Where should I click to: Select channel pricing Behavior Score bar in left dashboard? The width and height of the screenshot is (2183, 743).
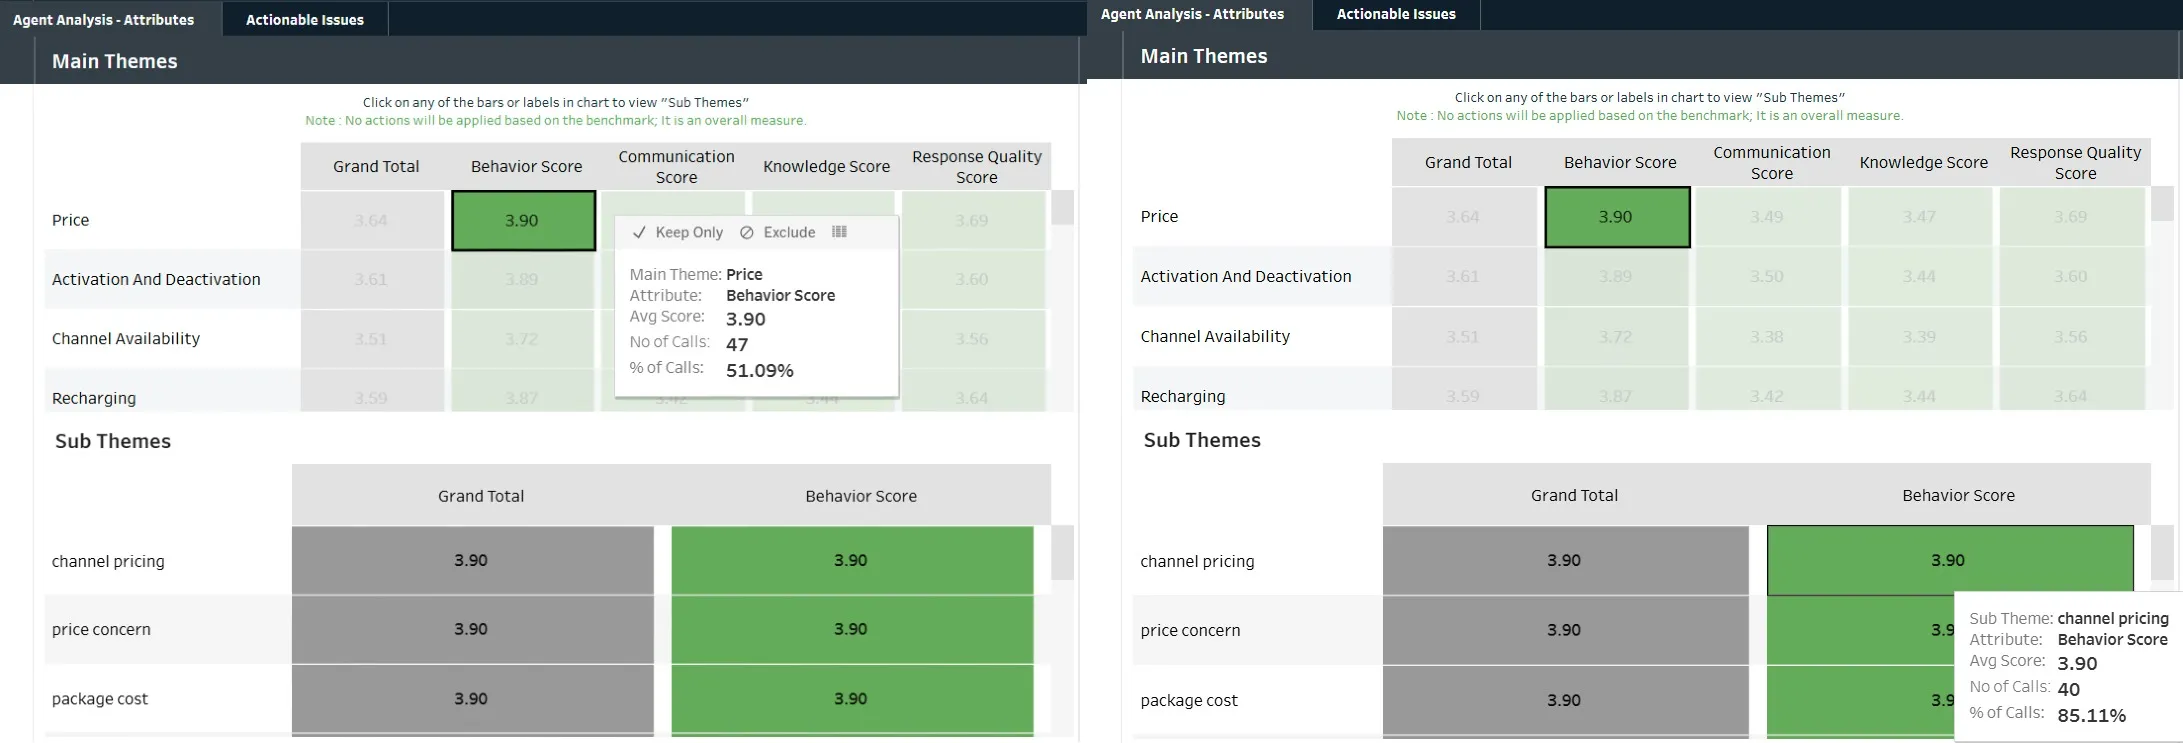(852, 561)
